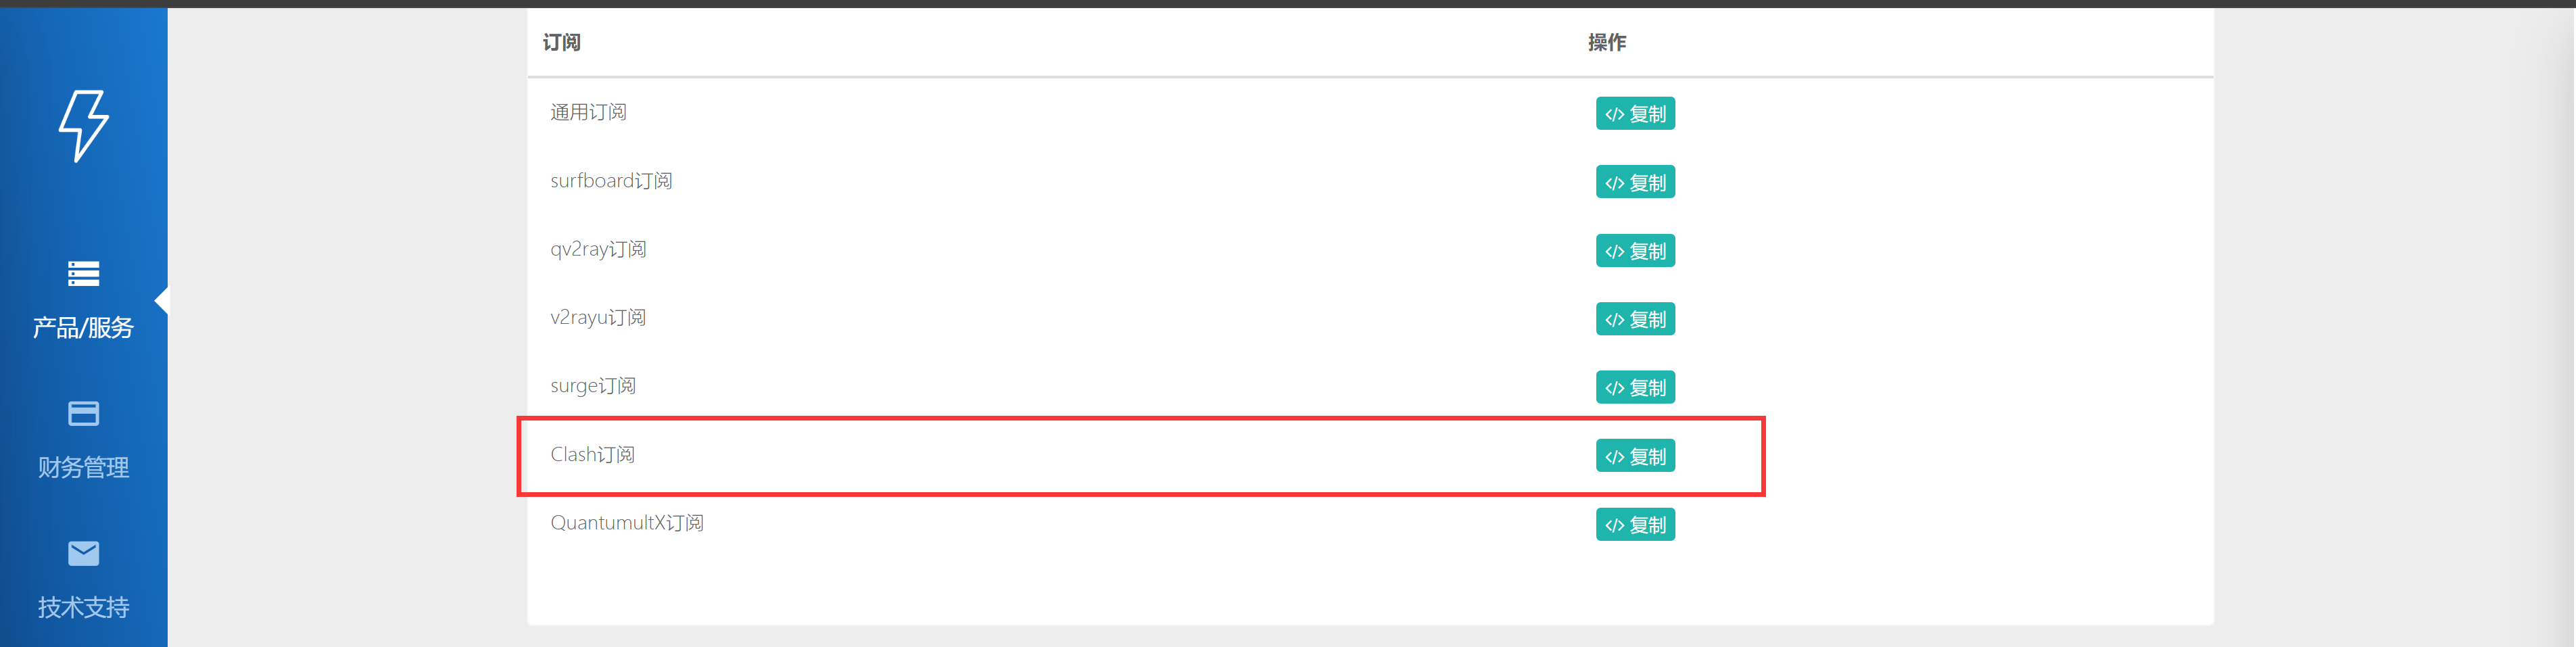Click the lightning bolt logo icon
The image size is (2576, 647).
click(84, 126)
